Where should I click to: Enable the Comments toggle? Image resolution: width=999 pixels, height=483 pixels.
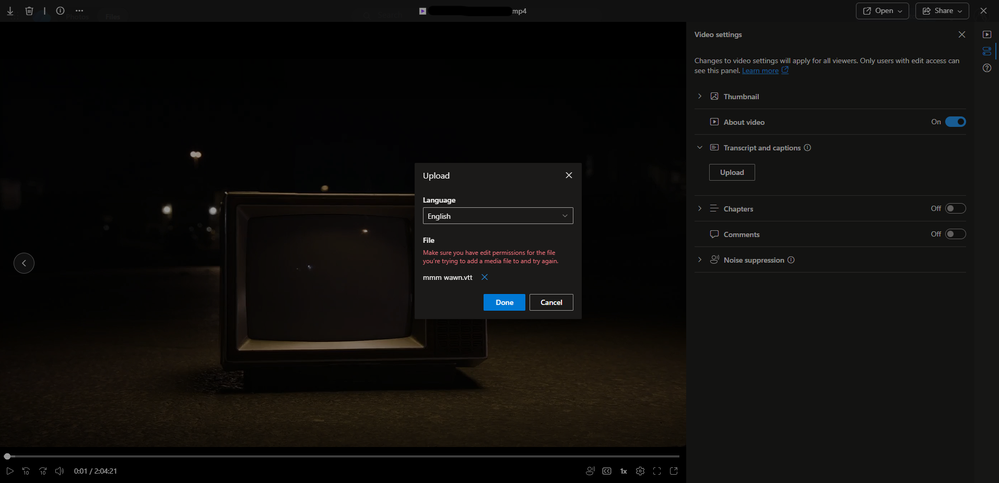click(x=955, y=234)
